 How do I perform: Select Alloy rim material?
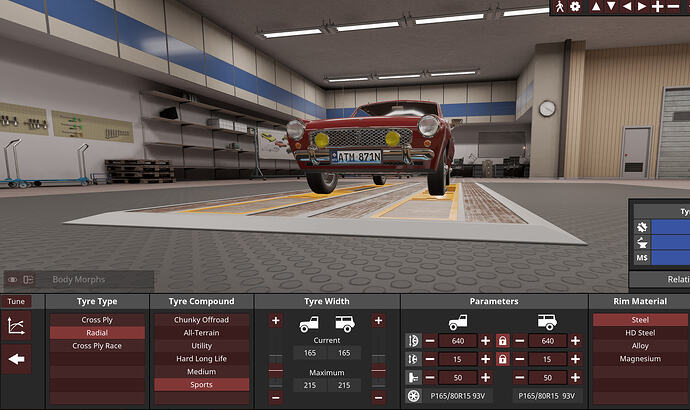tap(640, 346)
